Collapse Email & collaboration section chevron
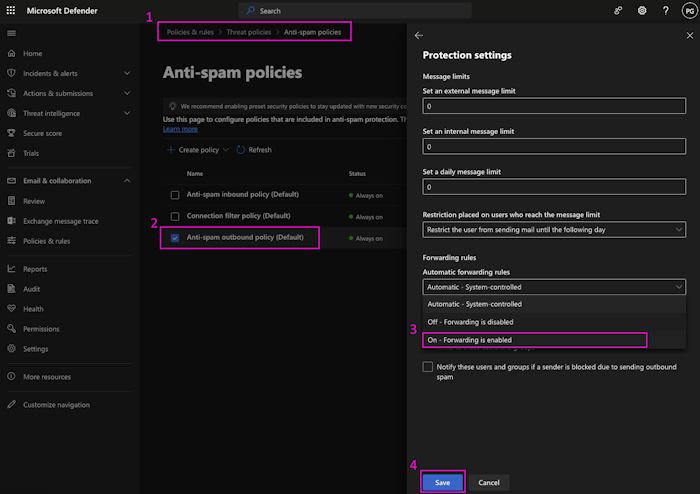This screenshot has height=494, width=700. pyautogui.click(x=127, y=181)
